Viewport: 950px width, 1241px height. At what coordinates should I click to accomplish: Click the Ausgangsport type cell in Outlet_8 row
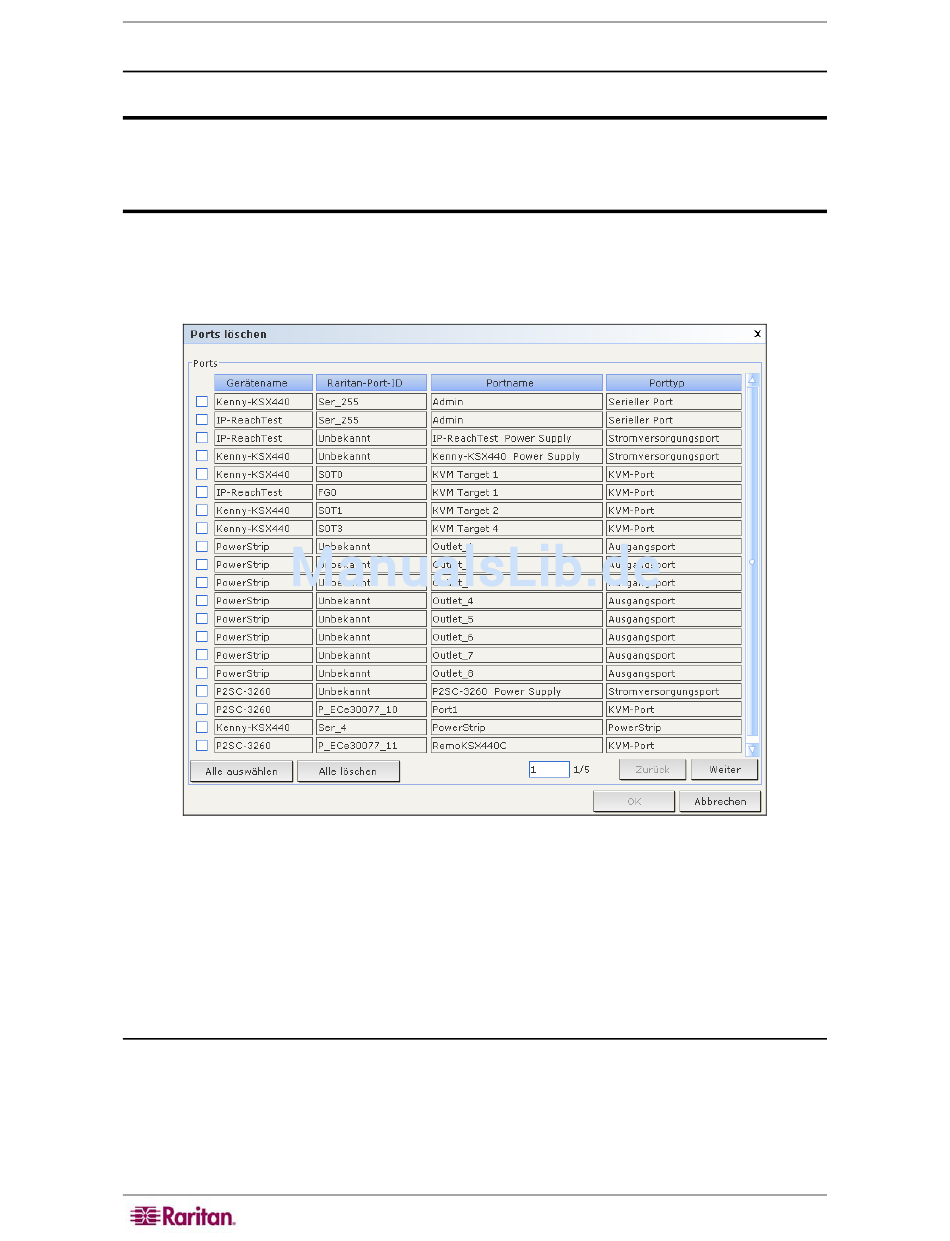point(674,673)
